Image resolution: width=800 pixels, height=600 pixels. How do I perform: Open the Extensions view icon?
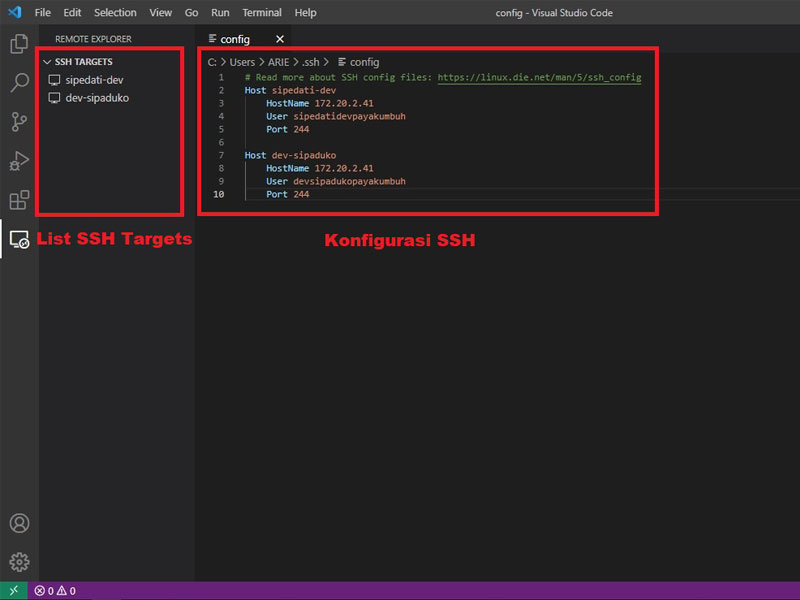(19, 199)
